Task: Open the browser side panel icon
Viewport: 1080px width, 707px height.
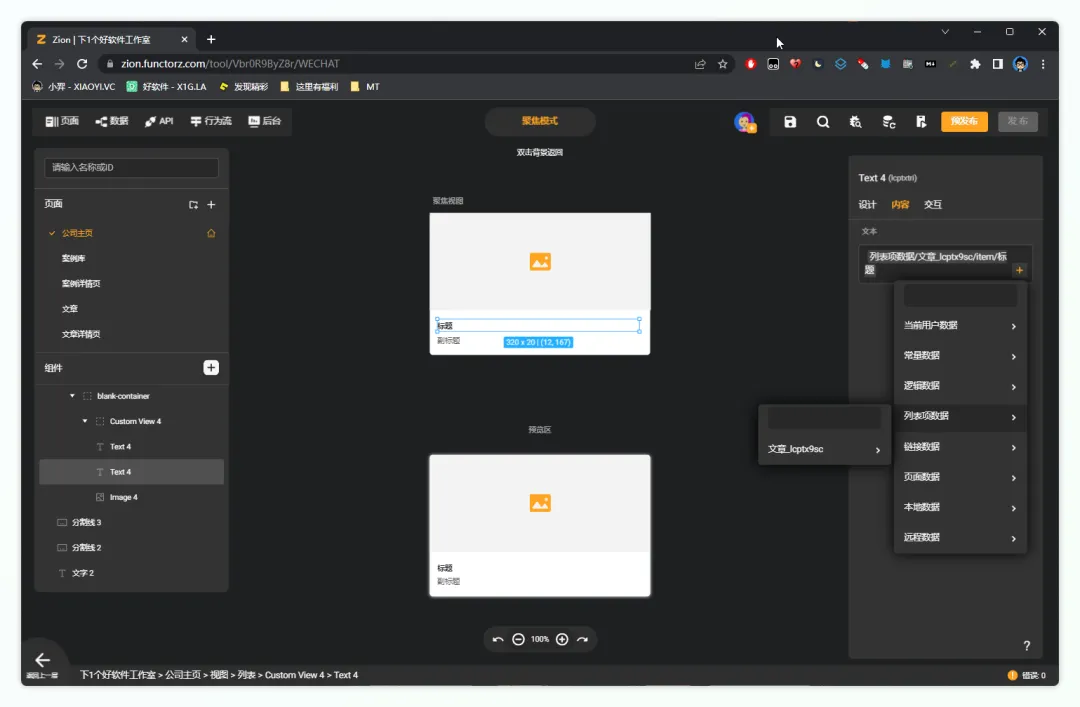Action: [x=997, y=64]
